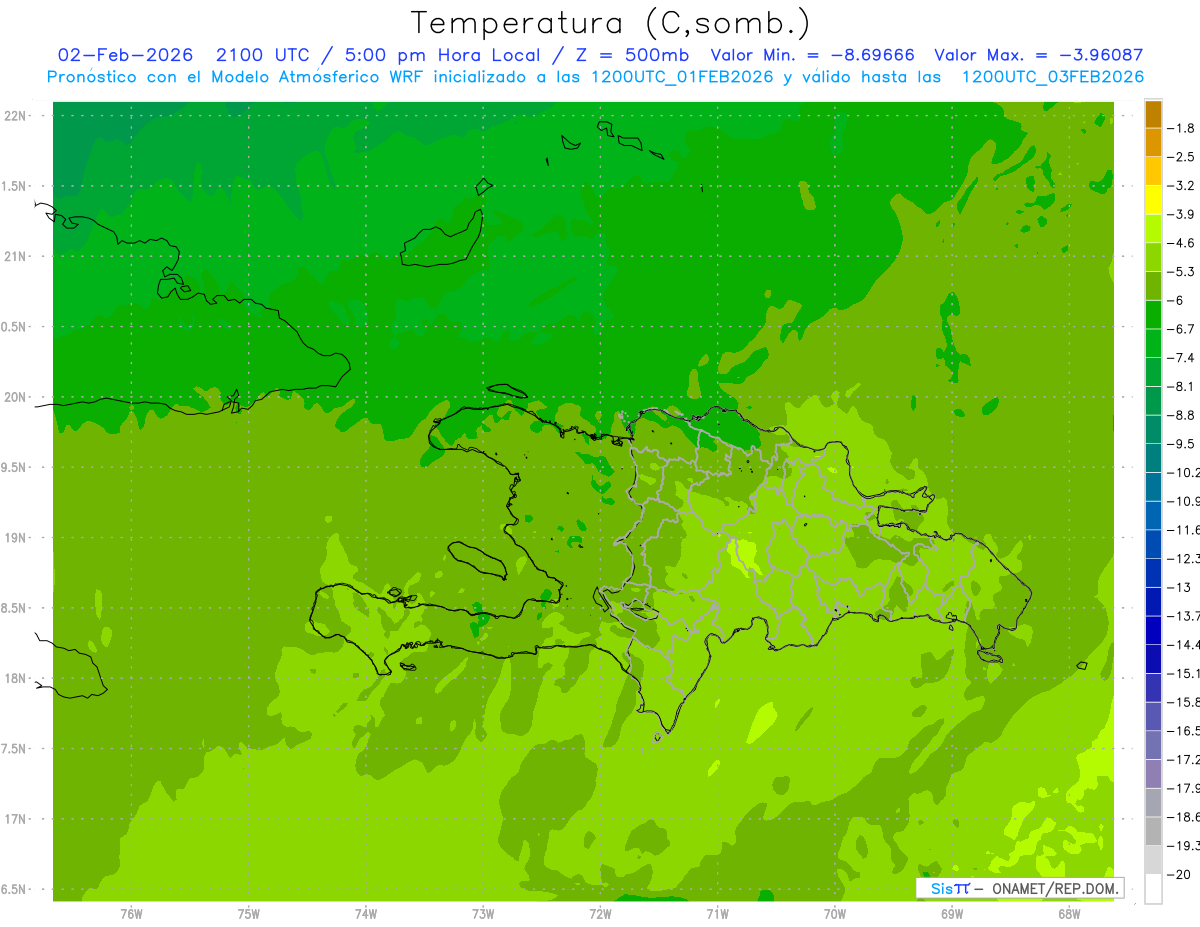Click the '75W' longitude axis label
The width and height of the screenshot is (1200, 927).
pos(249,913)
